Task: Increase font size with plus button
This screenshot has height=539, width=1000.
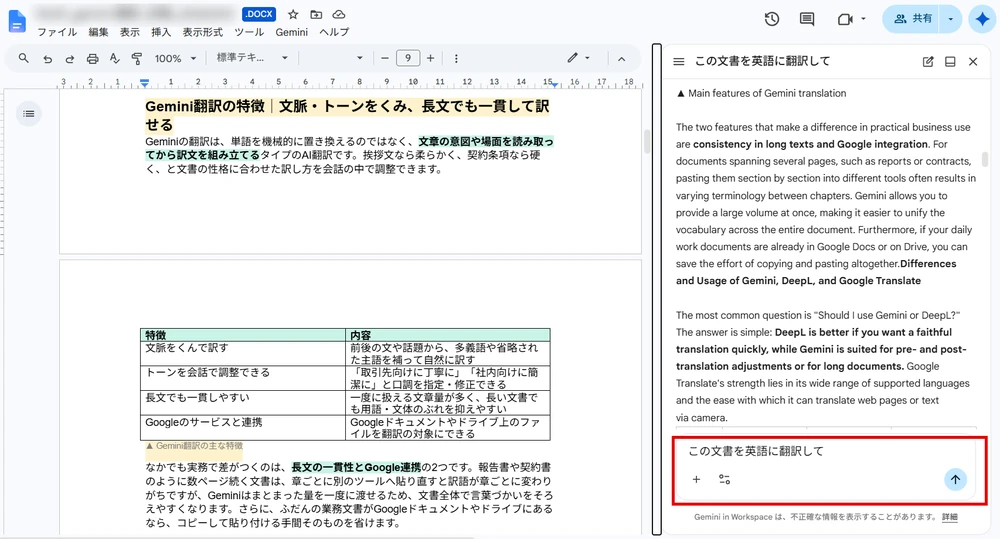Action: [430, 58]
